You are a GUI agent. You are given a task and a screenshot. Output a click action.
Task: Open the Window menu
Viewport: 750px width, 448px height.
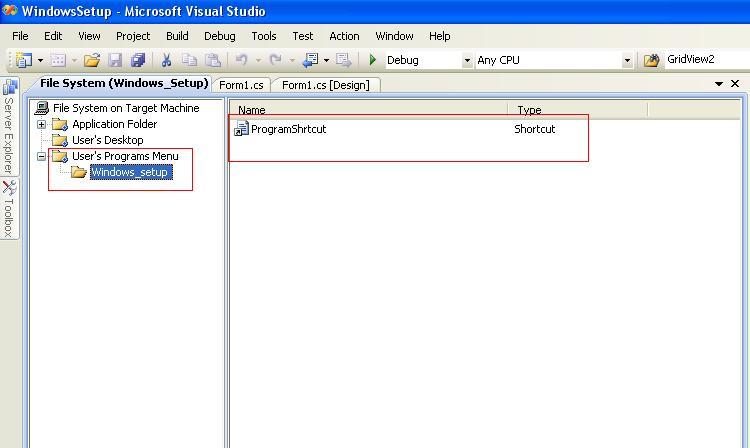[x=394, y=36]
